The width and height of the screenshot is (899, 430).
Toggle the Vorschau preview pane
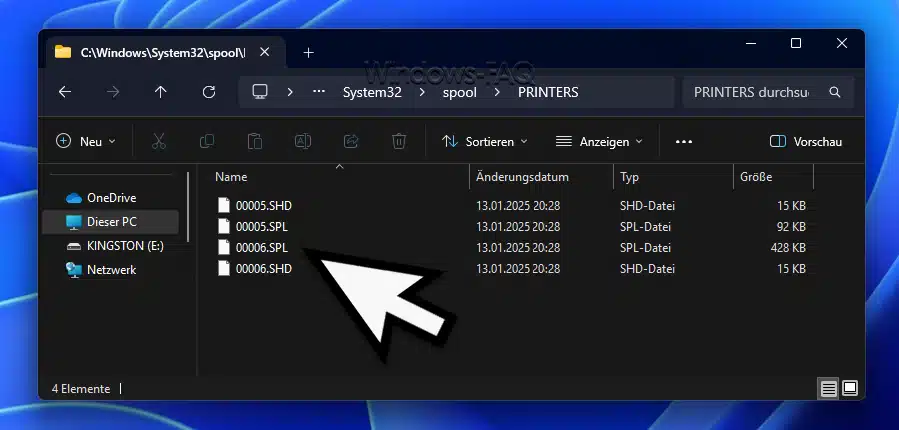[x=806, y=142]
